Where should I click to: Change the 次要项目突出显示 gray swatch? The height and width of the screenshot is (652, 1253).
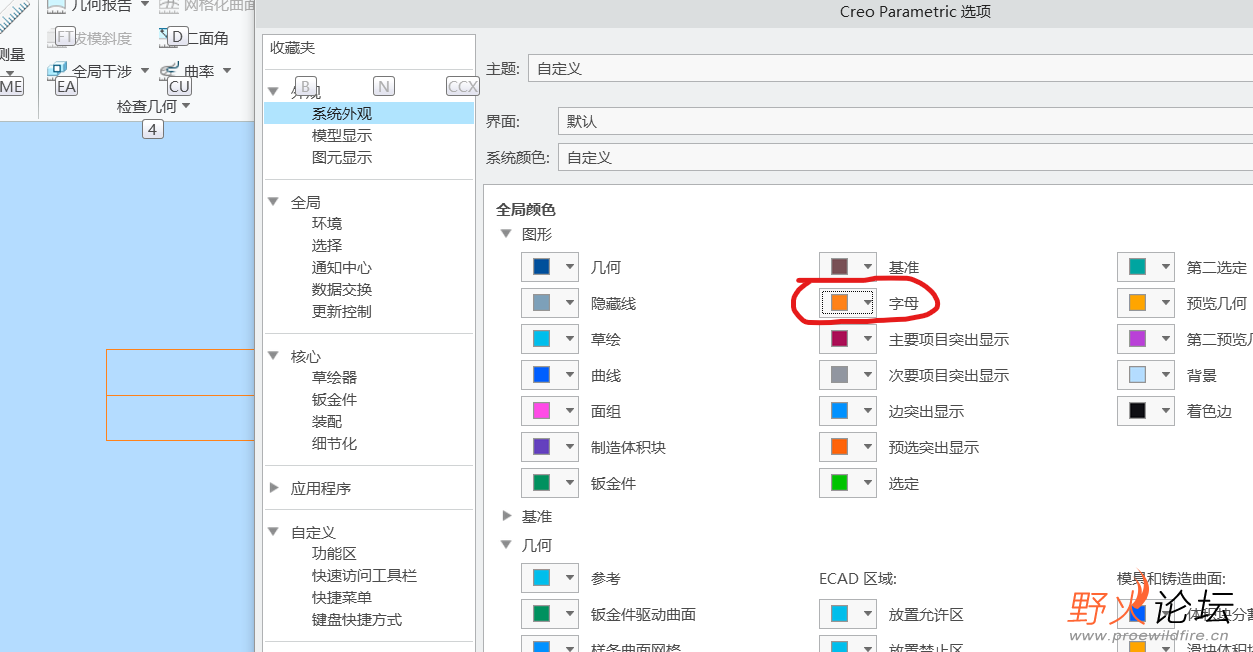[847, 375]
